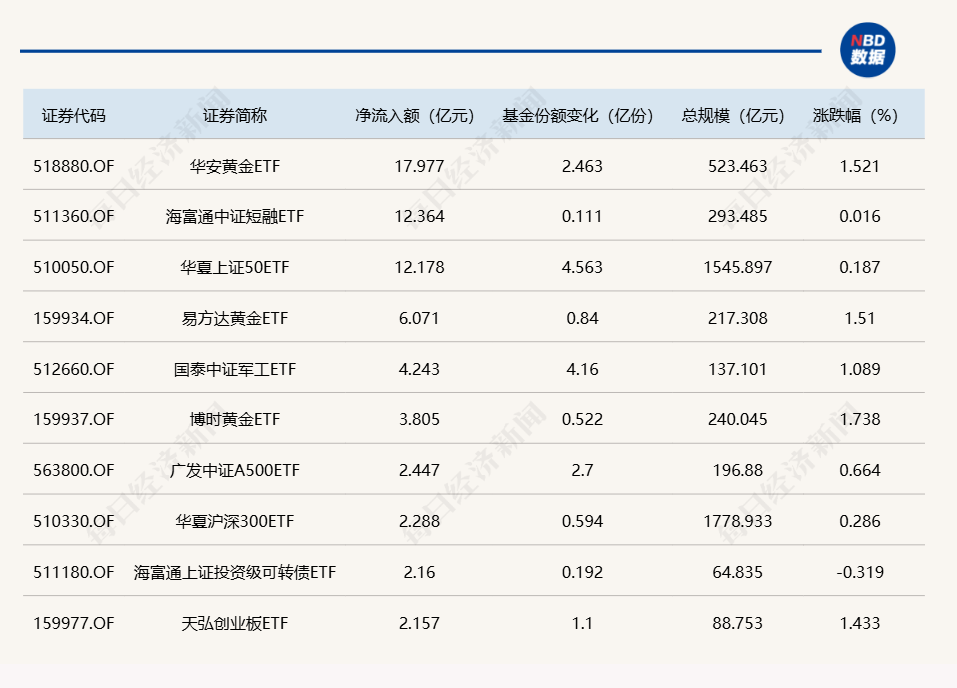Click 易方达黄金ETF fund name
The image size is (957, 688).
[235, 318]
